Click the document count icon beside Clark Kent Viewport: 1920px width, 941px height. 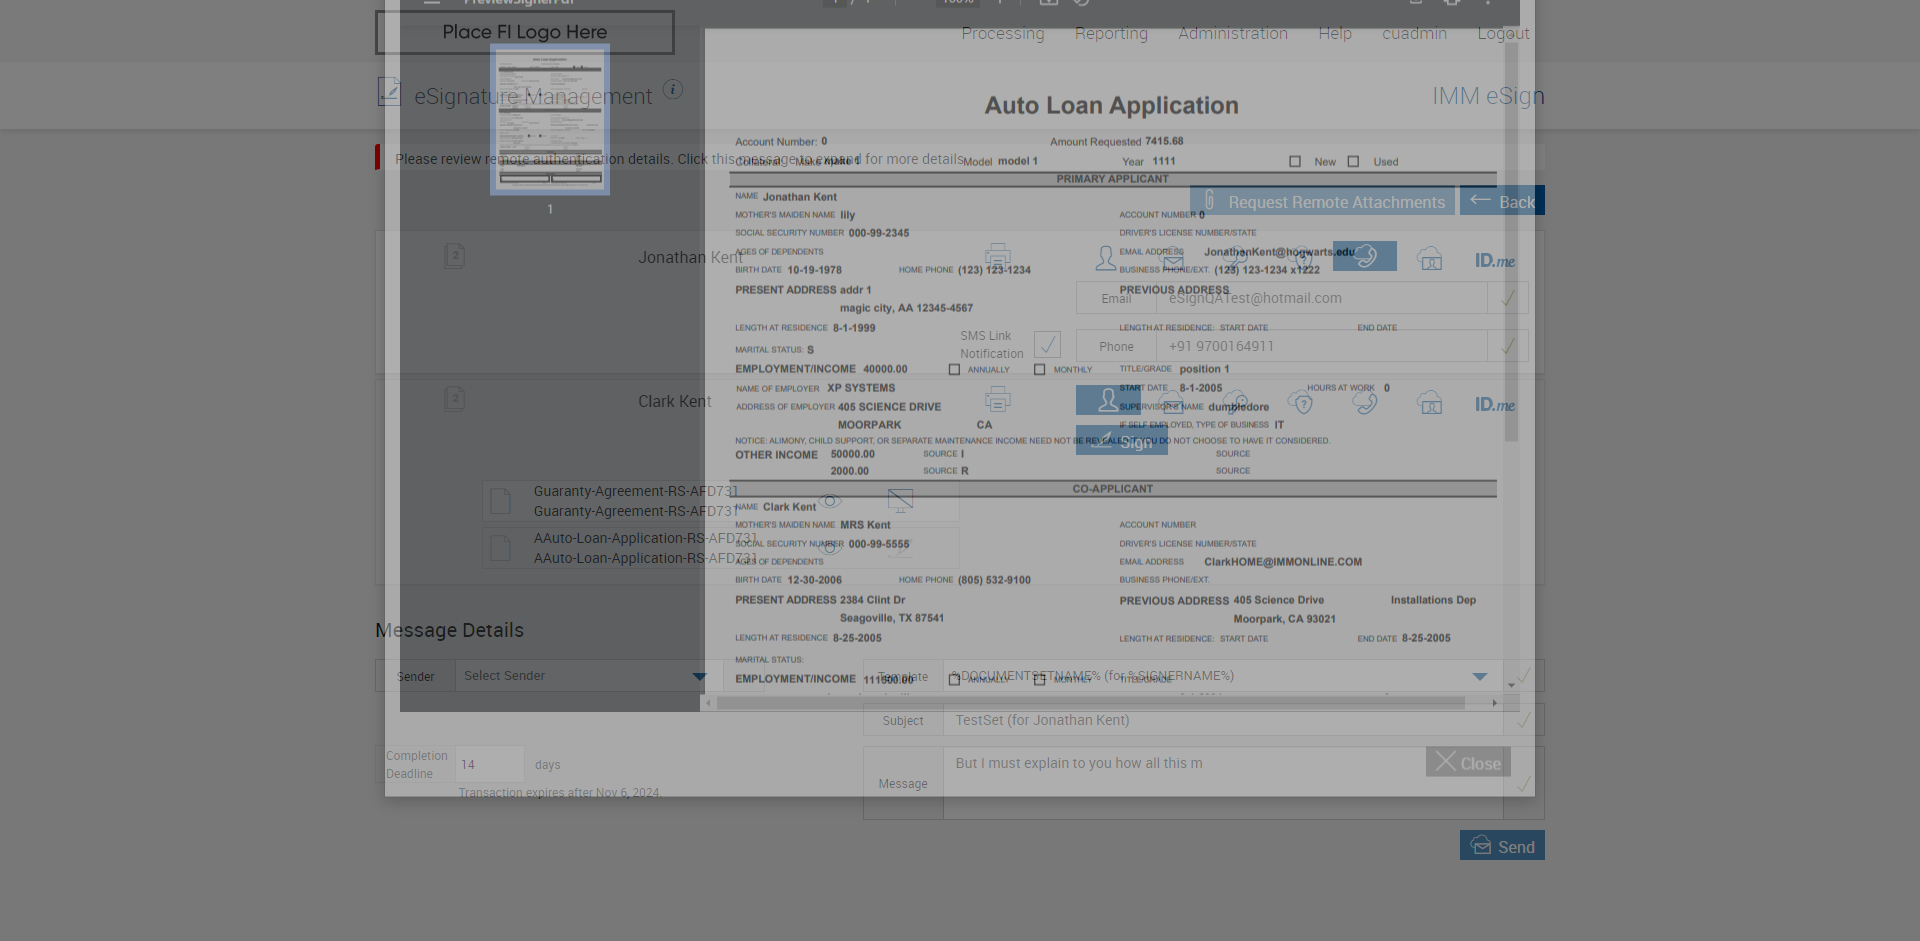[x=455, y=399]
